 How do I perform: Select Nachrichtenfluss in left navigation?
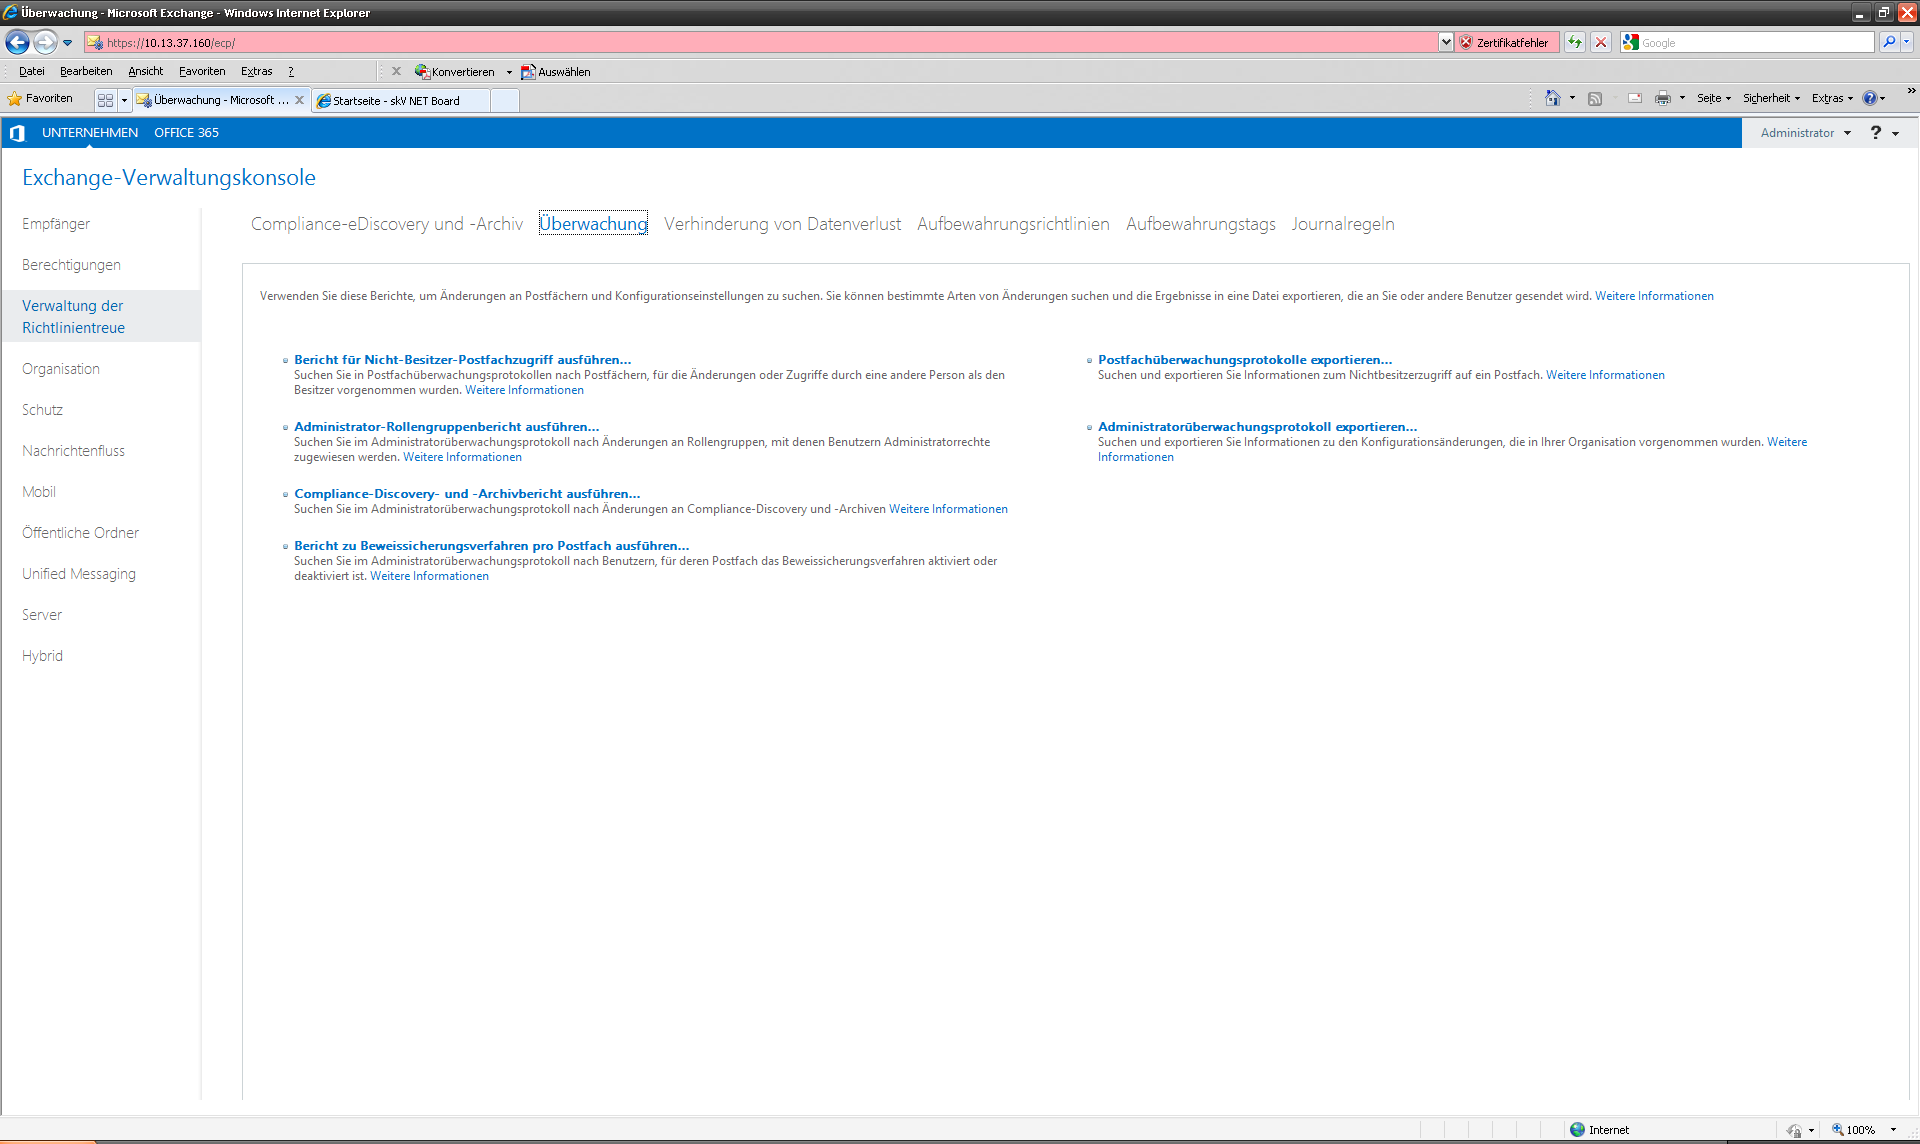point(73,451)
